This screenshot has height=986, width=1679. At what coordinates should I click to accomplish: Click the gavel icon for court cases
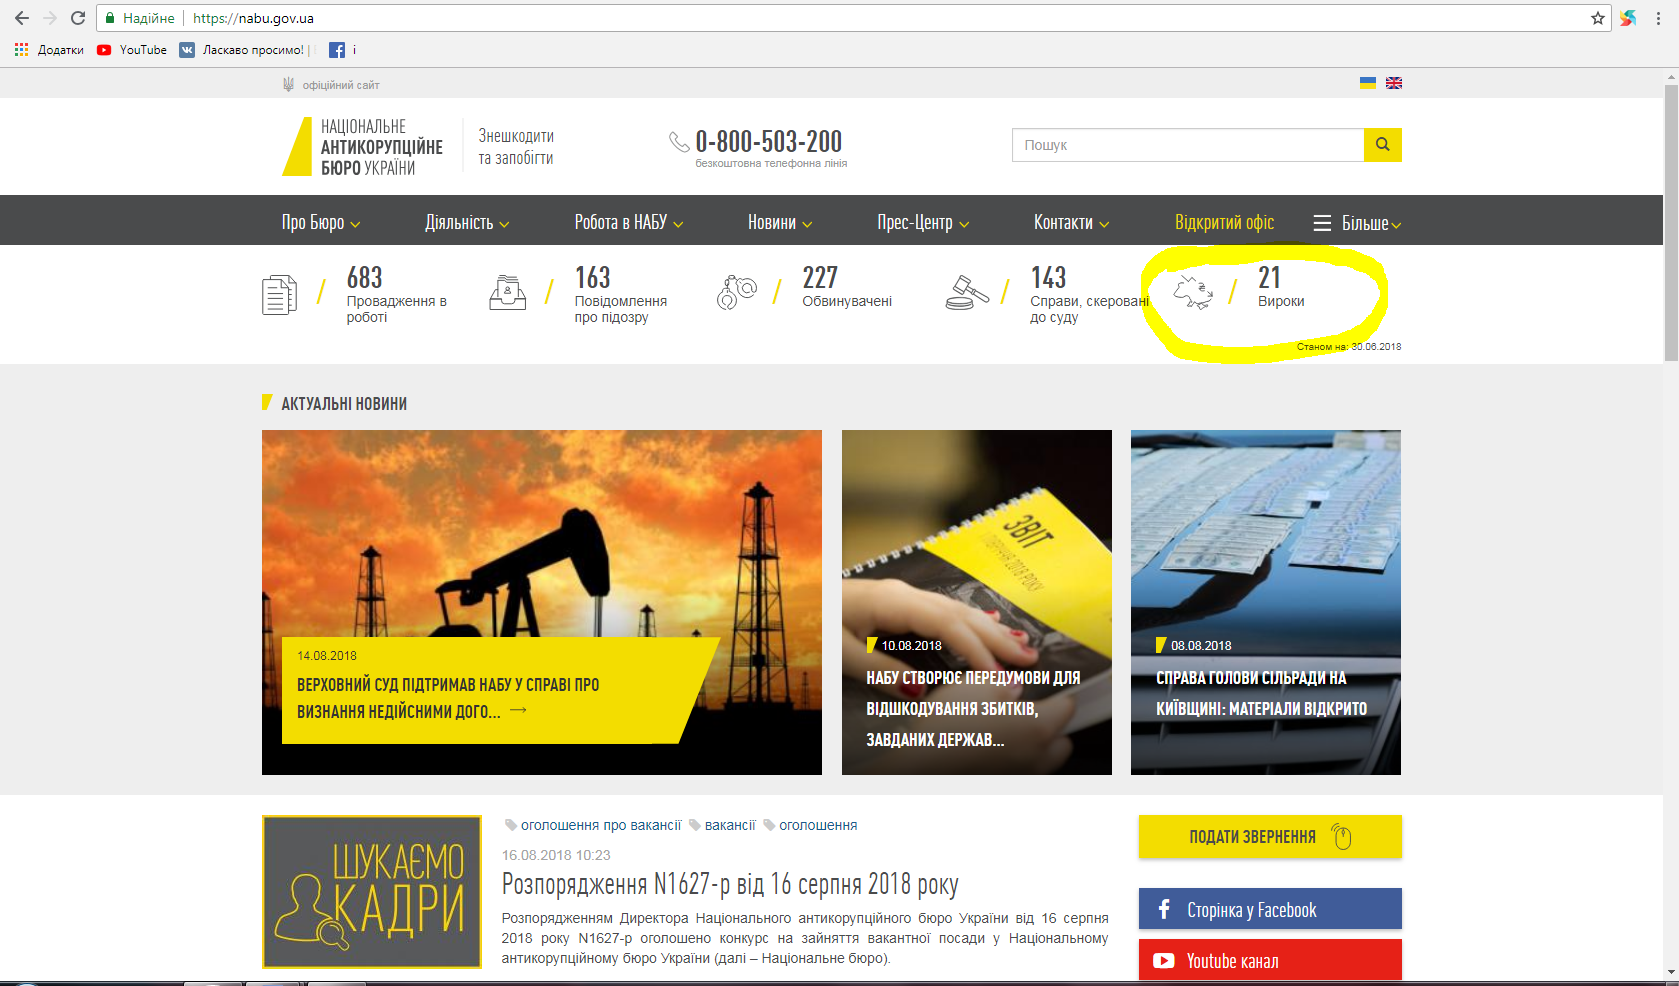click(x=967, y=293)
